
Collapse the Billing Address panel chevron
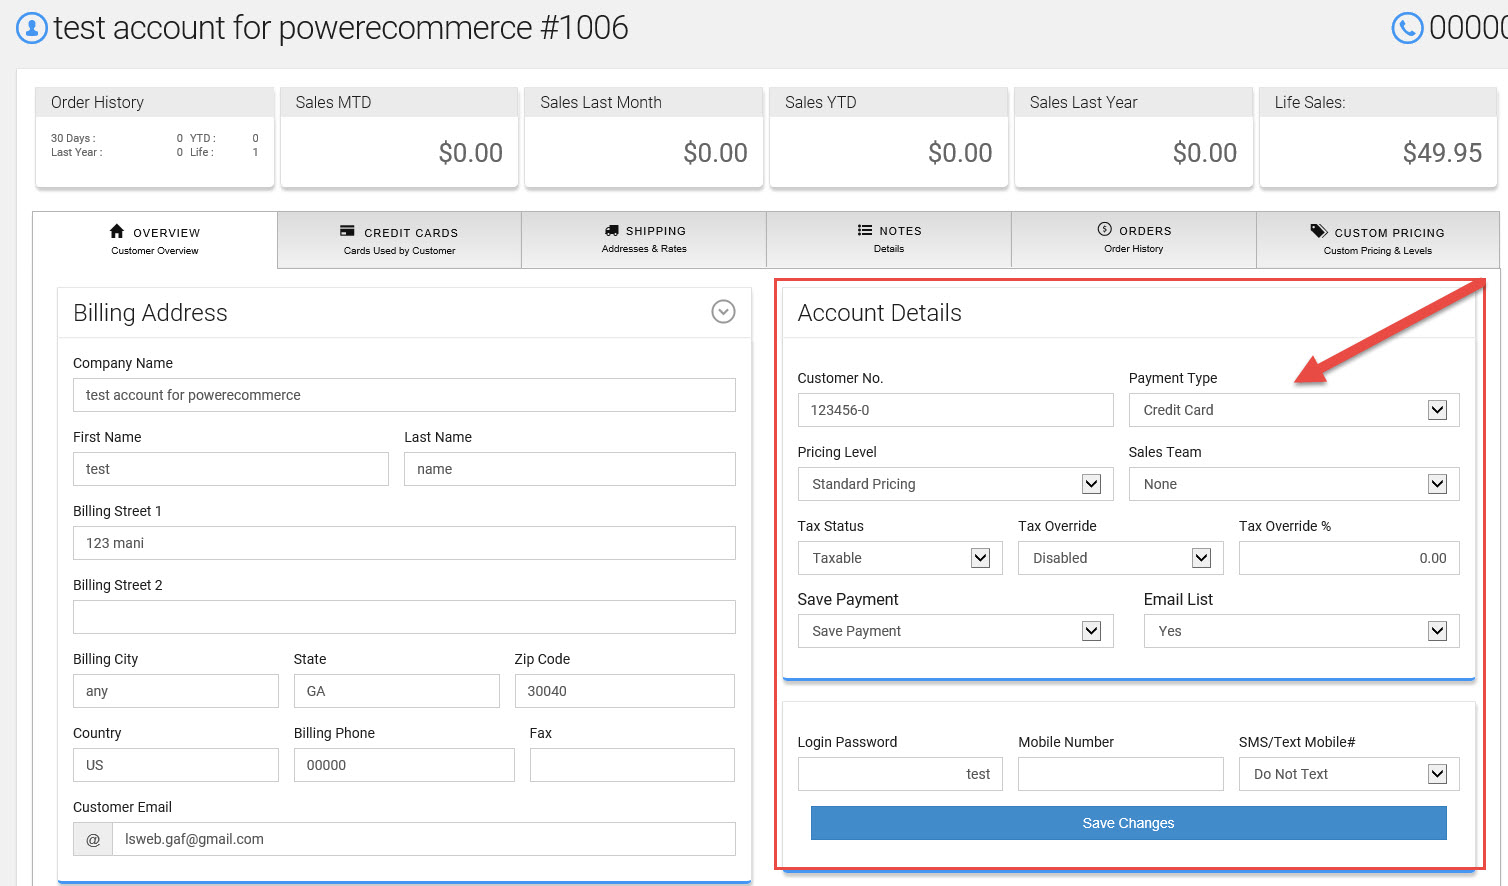point(723,312)
